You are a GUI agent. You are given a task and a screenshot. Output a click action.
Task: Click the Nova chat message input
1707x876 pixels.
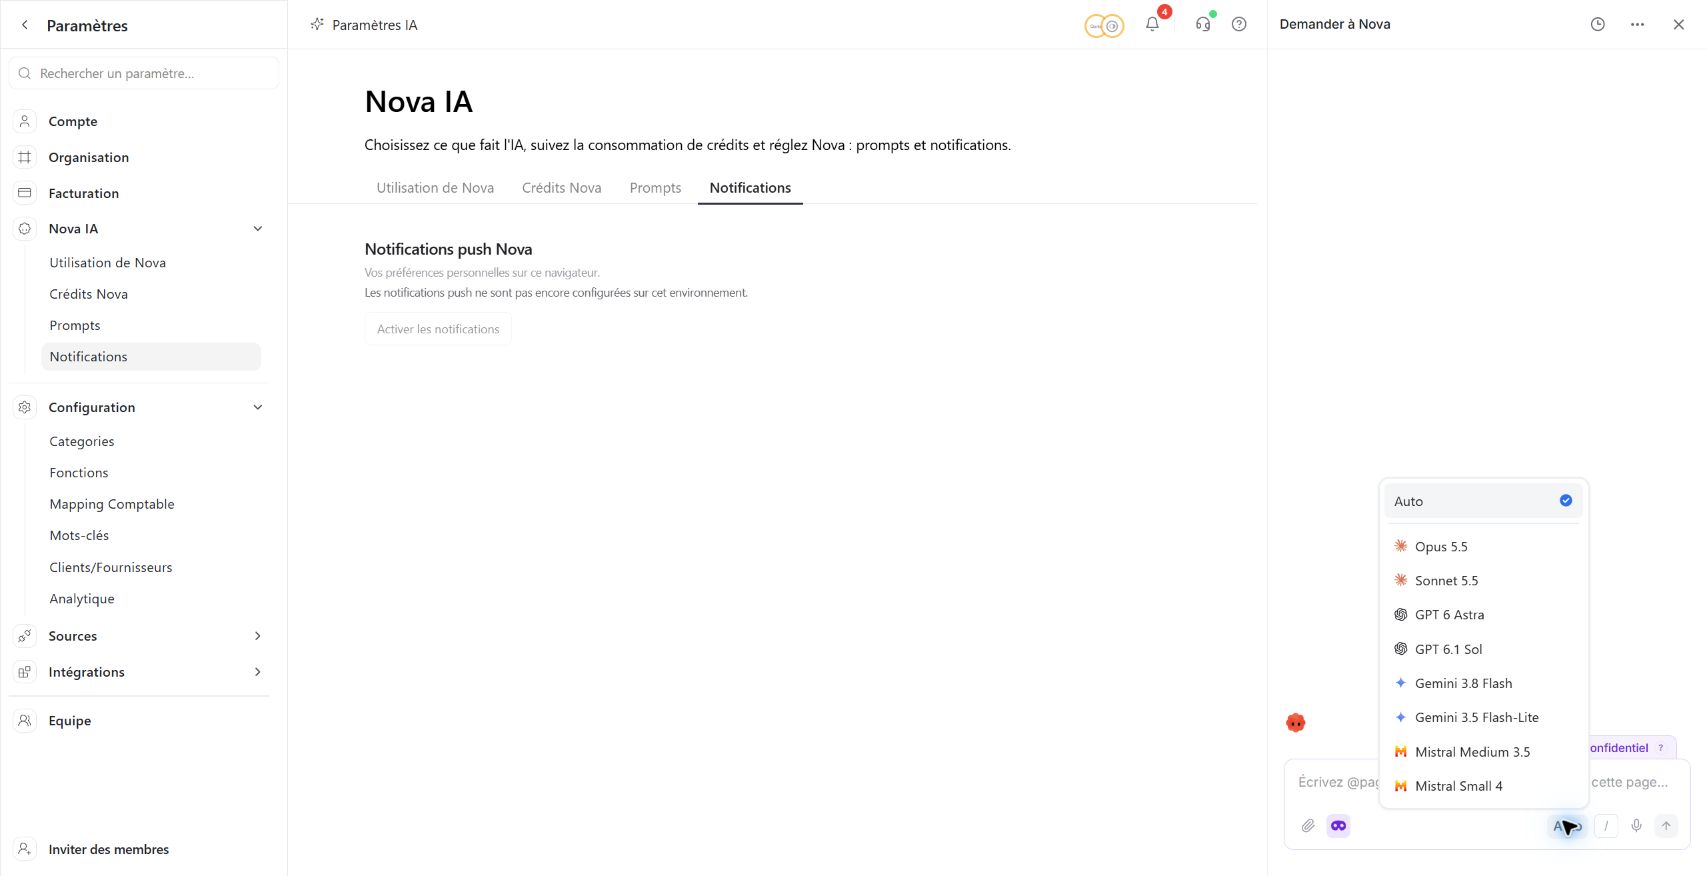click(1487, 783)
